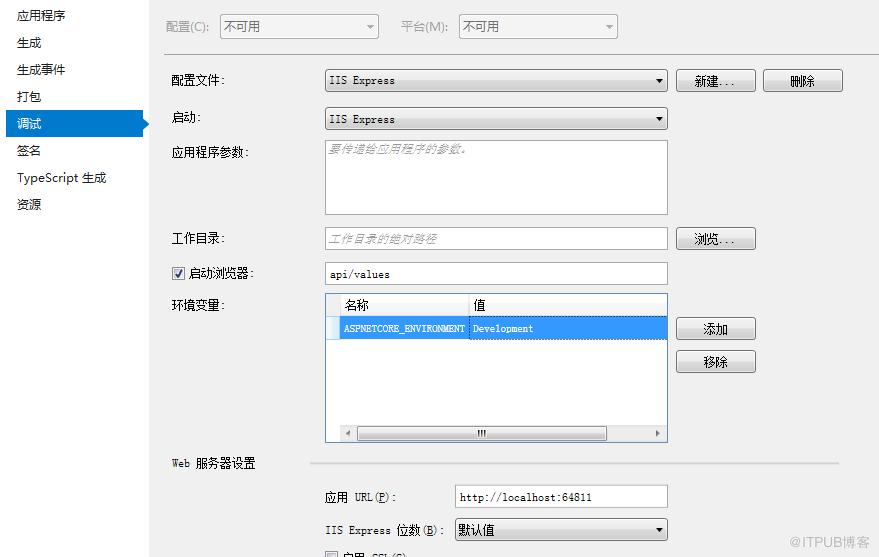Click the 移除 button

(716, 362)
